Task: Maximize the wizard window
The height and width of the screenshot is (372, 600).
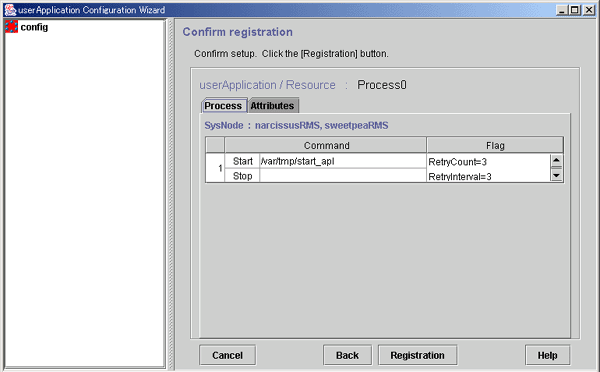Action: [x=574, y=10]
